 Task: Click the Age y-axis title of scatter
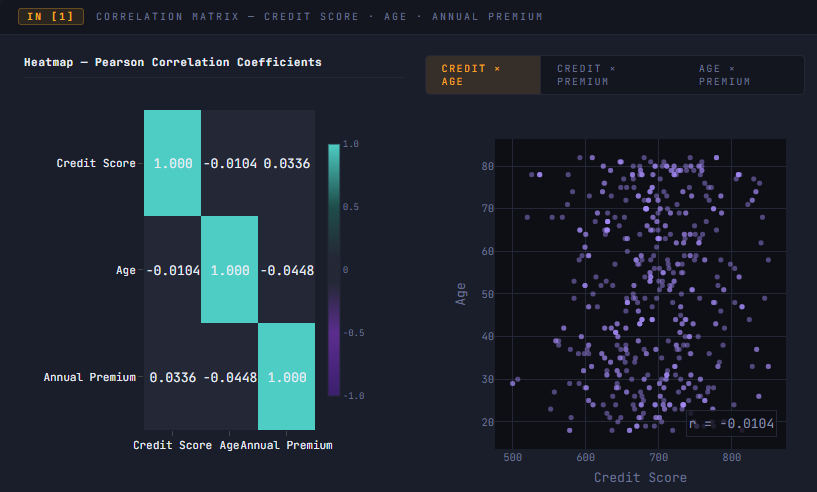pyautogui.click(x=461, y=293)
